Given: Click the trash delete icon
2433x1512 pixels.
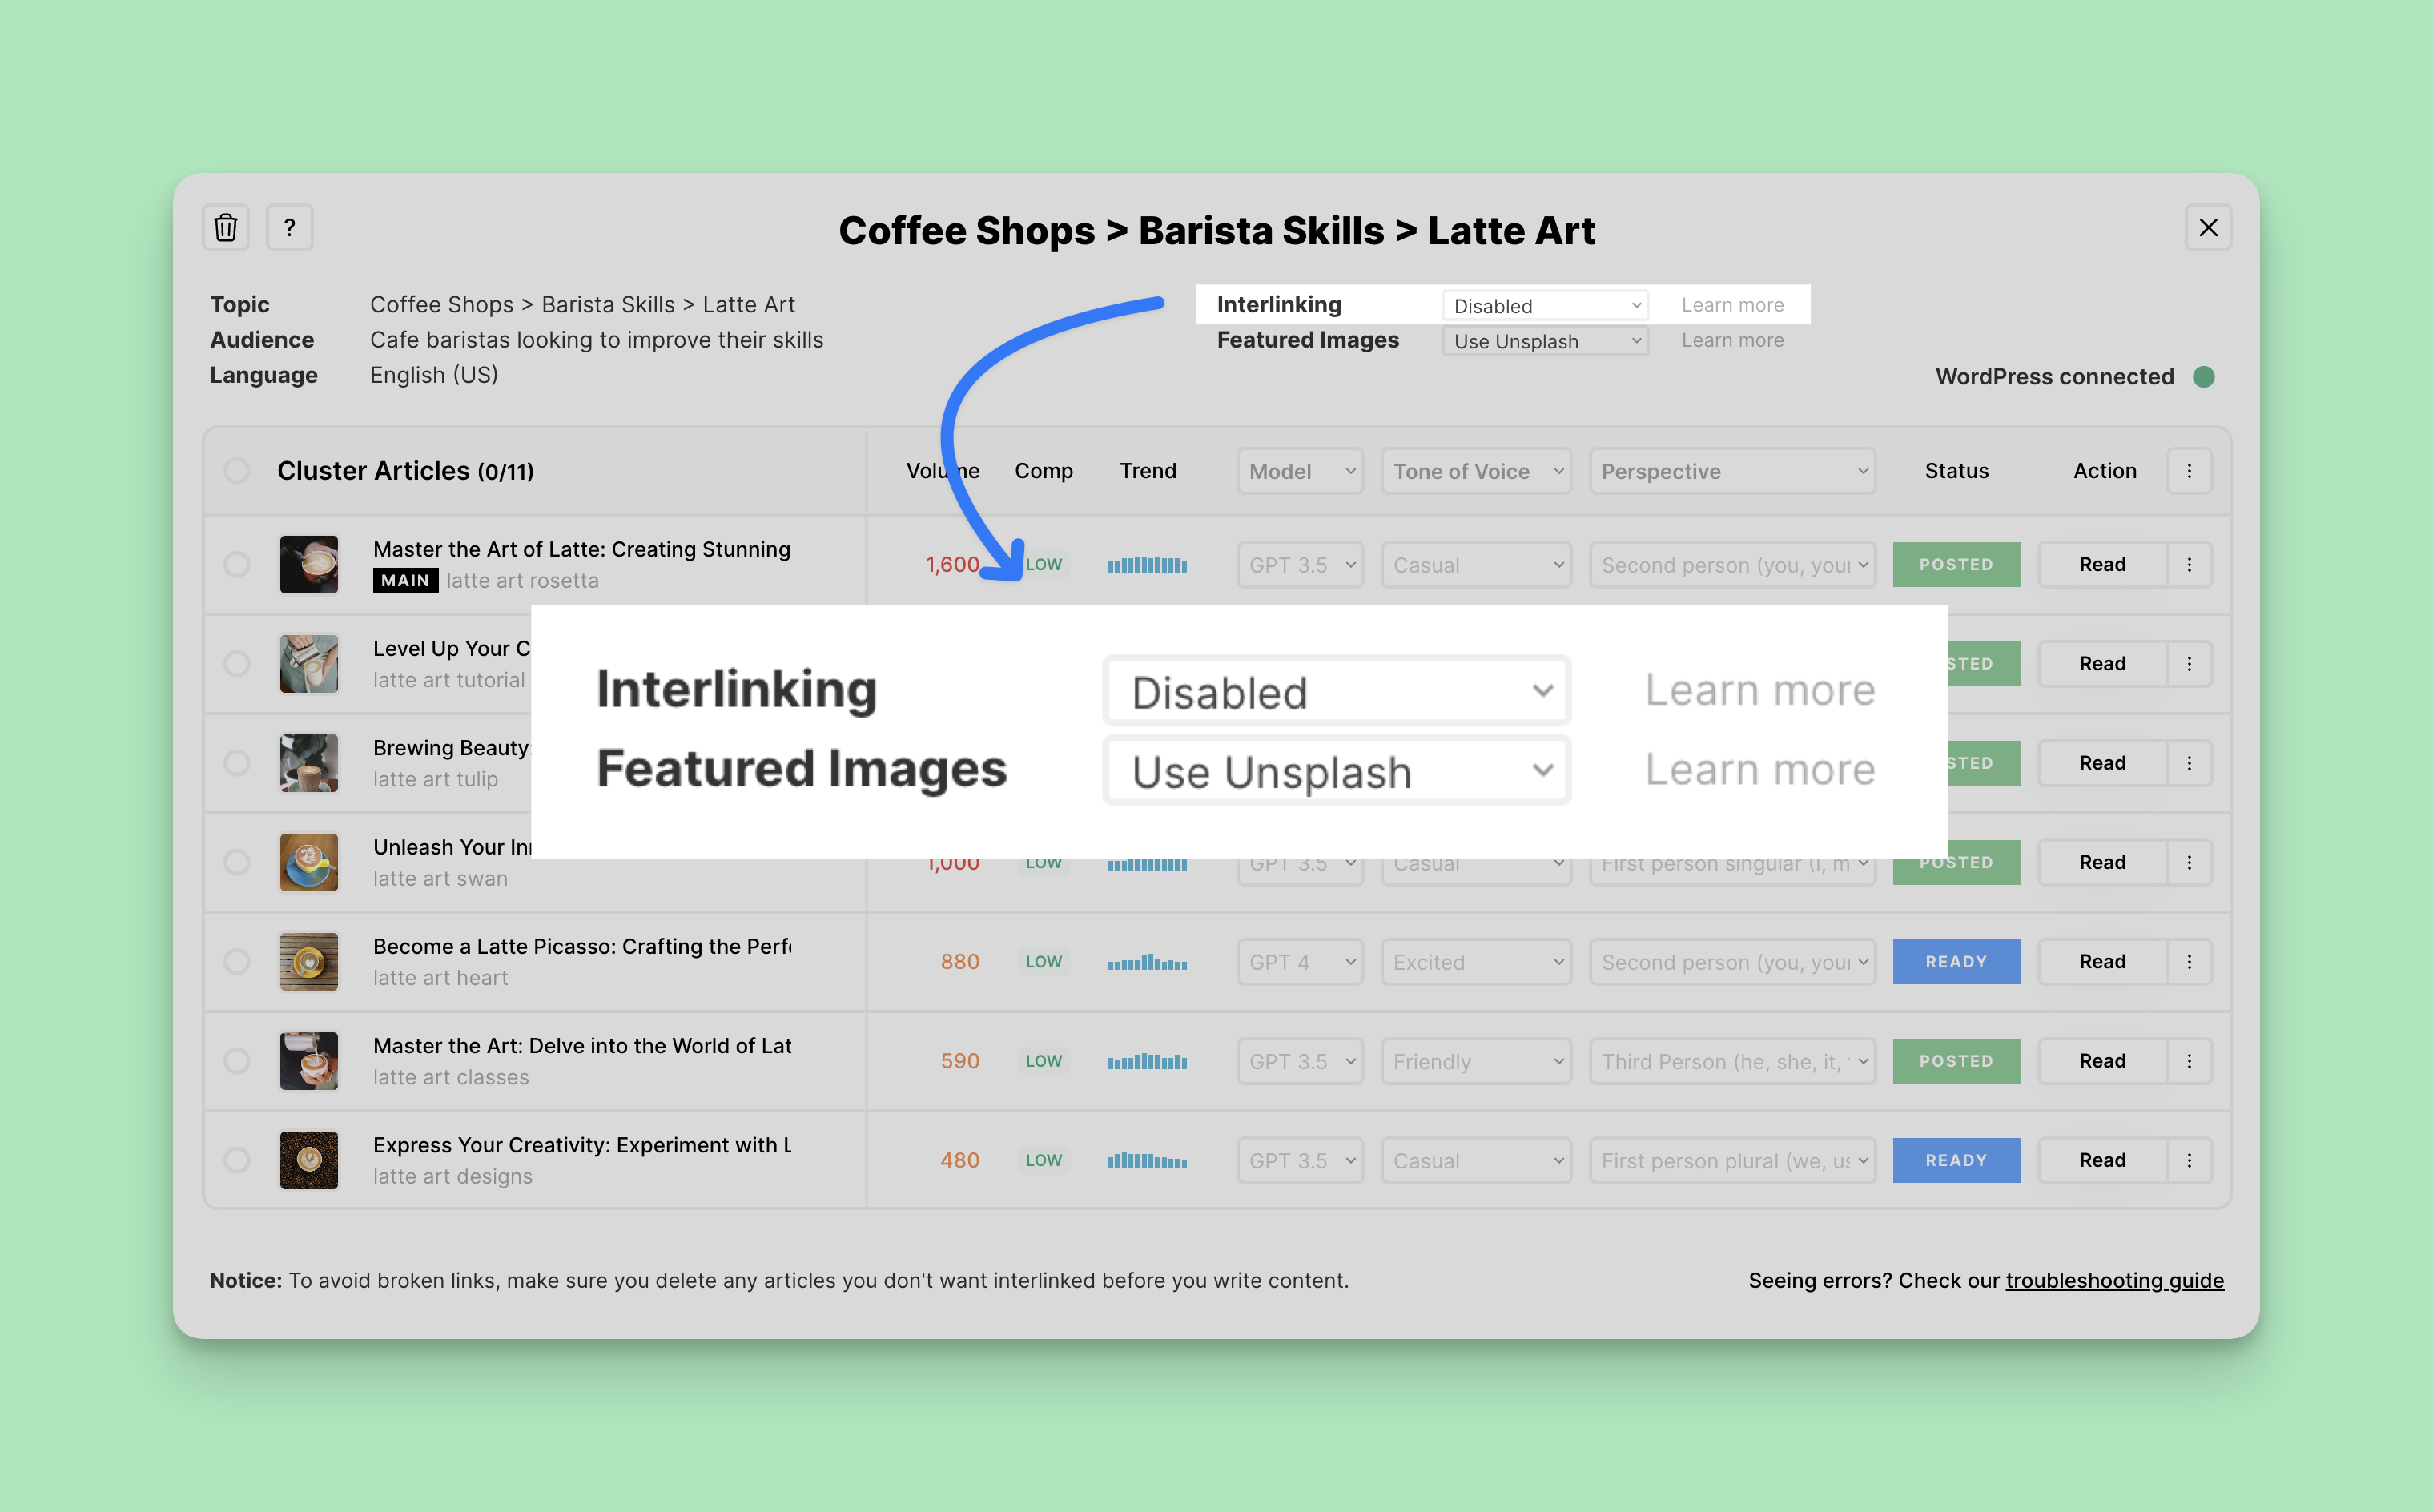Looking at the screenshot, I should tap(226, 228).
